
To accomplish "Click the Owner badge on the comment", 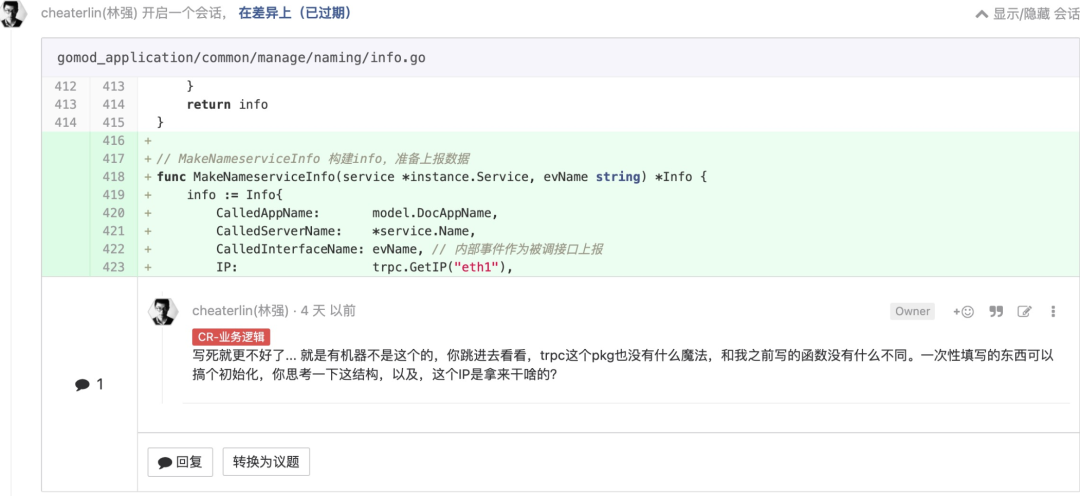I will (912, 311).
